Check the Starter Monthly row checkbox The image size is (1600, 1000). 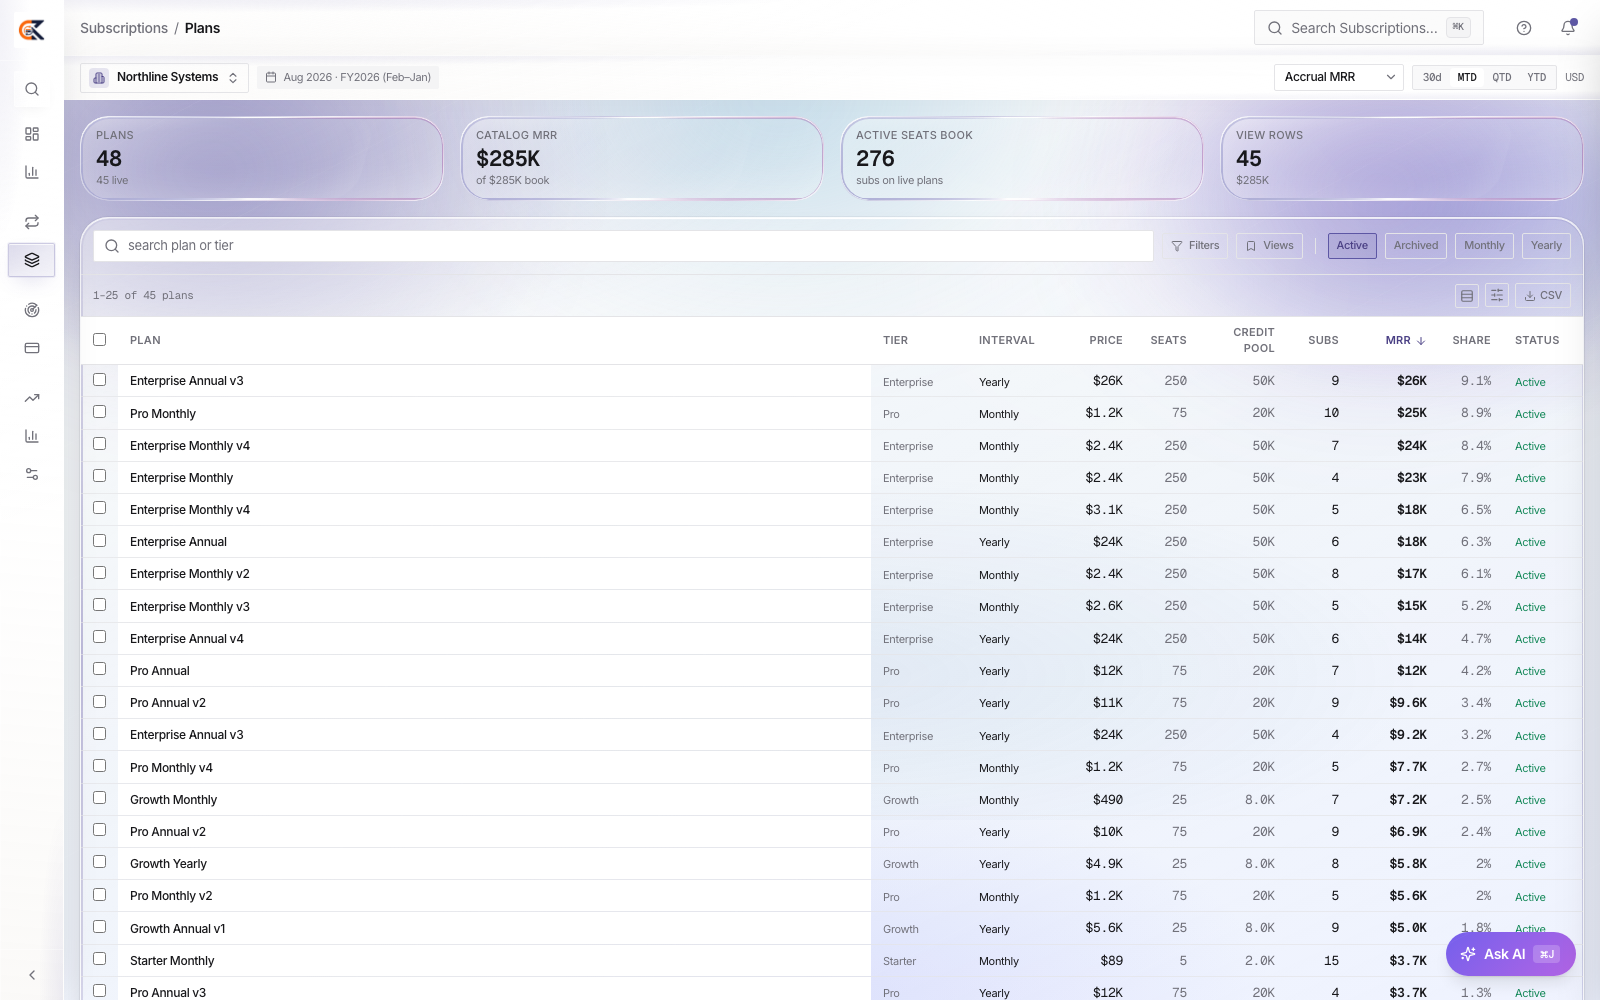pos(100,959)
